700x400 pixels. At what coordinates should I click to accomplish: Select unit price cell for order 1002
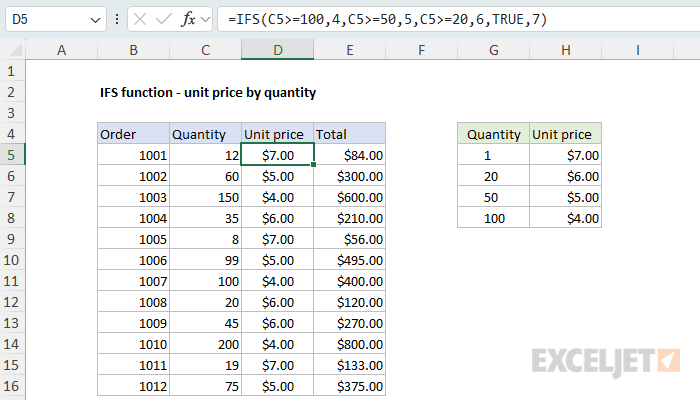point(278,176)
